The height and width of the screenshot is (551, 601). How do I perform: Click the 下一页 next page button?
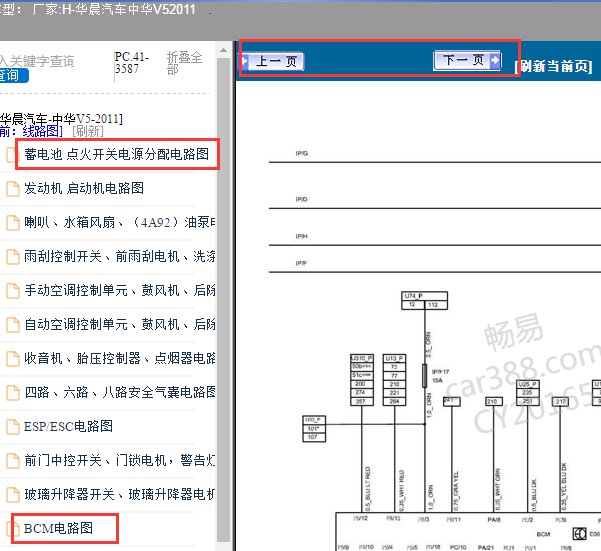pyautogui.click(x=467, y=60)
